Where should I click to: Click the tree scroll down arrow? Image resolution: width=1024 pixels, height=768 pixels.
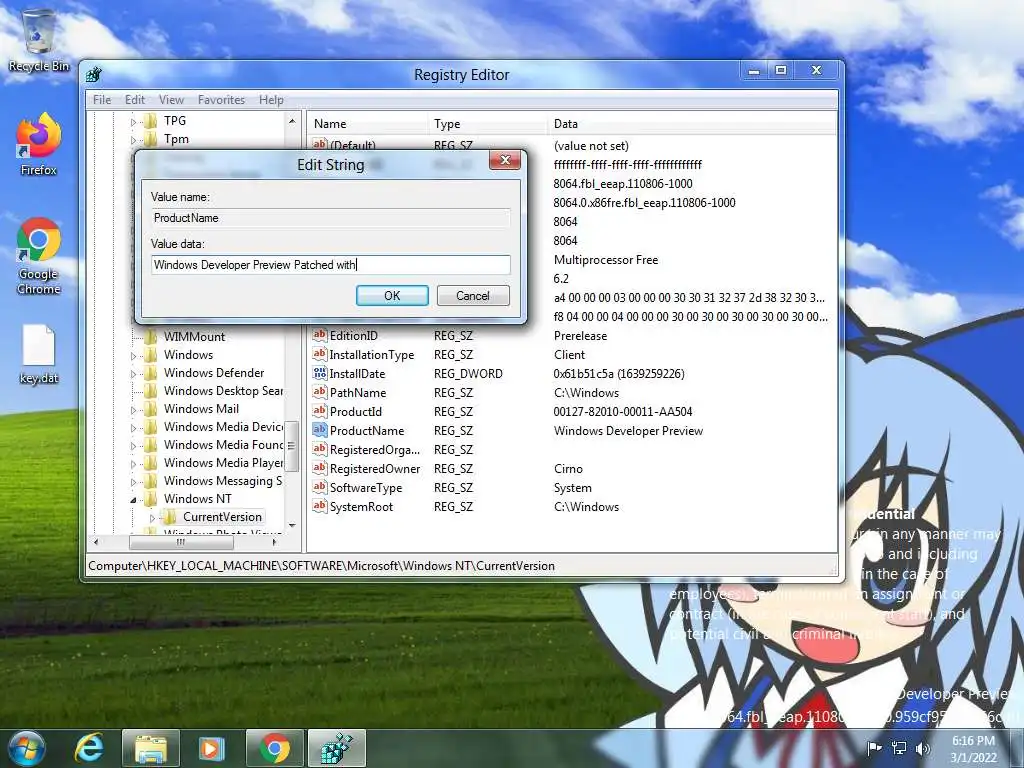click(x=292, y=525)
